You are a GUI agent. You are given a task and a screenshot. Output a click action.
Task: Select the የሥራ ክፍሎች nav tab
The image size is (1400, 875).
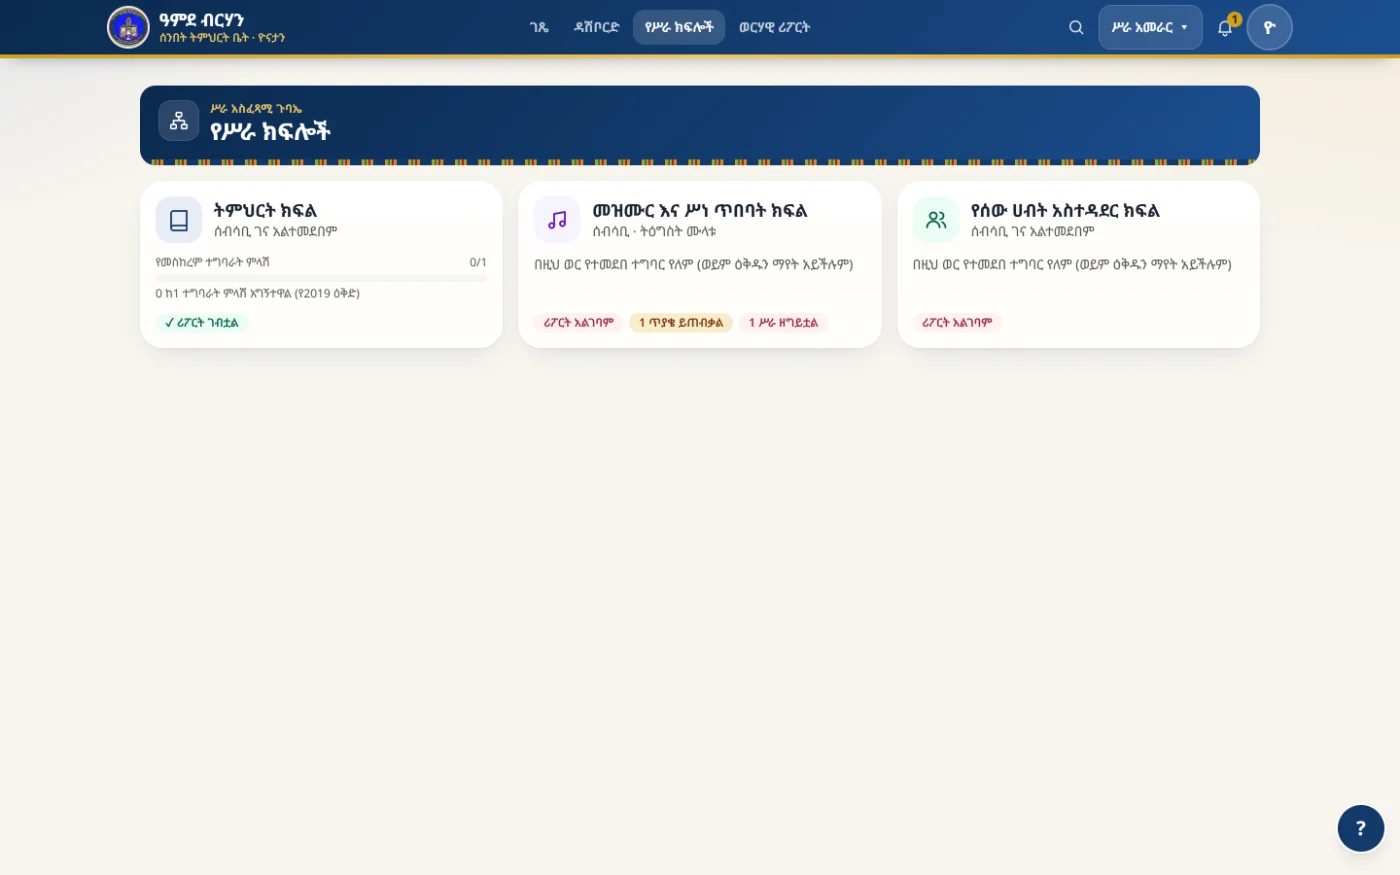click(679, 27)
